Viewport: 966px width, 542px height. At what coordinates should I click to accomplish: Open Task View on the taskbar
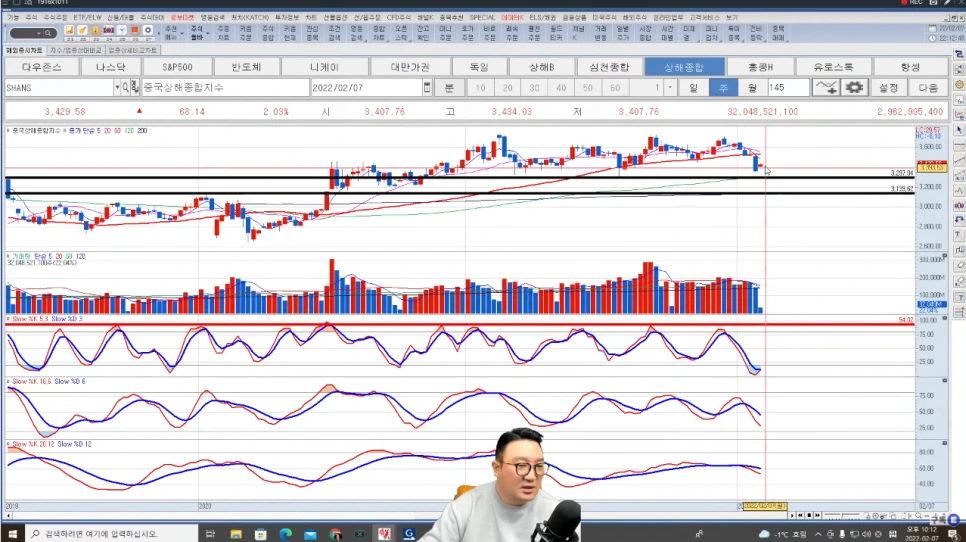210,534
